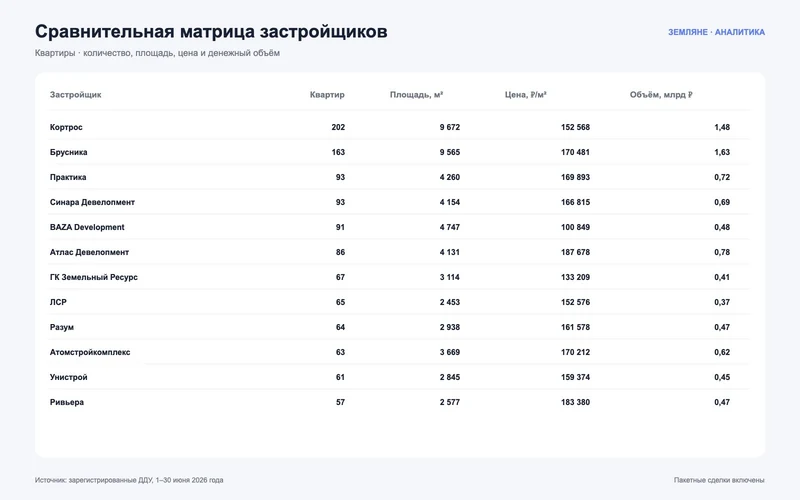Click price '152 576' for ЛСР
800x500 pixels.
[x=576, y=302]
